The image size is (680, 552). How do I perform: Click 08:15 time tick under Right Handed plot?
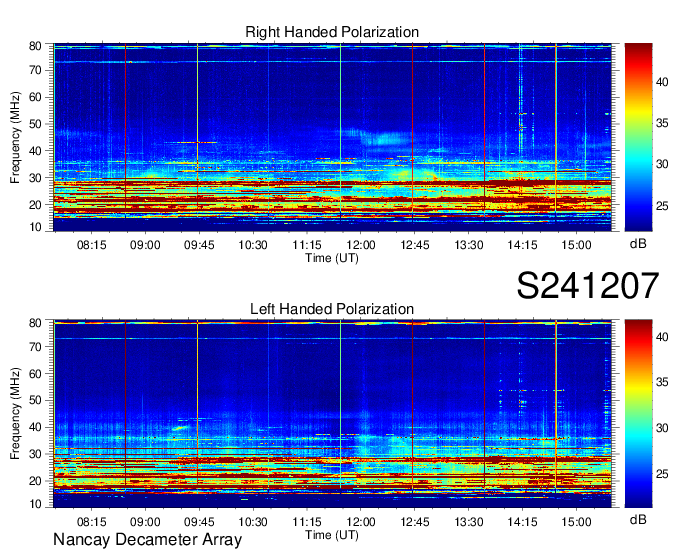[x=92, y=245]
